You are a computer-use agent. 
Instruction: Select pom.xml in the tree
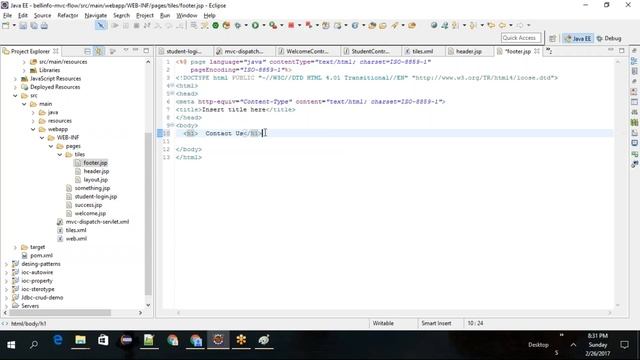point(41,256)
